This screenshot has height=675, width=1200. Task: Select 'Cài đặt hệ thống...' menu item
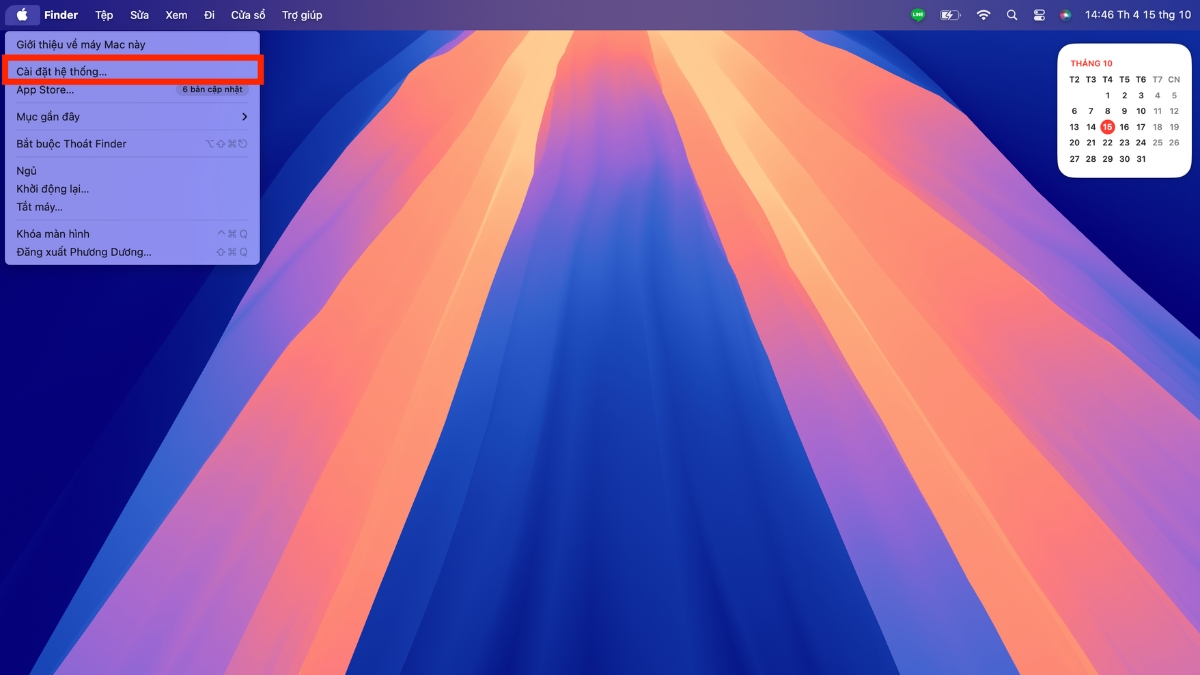click(62, 72)
